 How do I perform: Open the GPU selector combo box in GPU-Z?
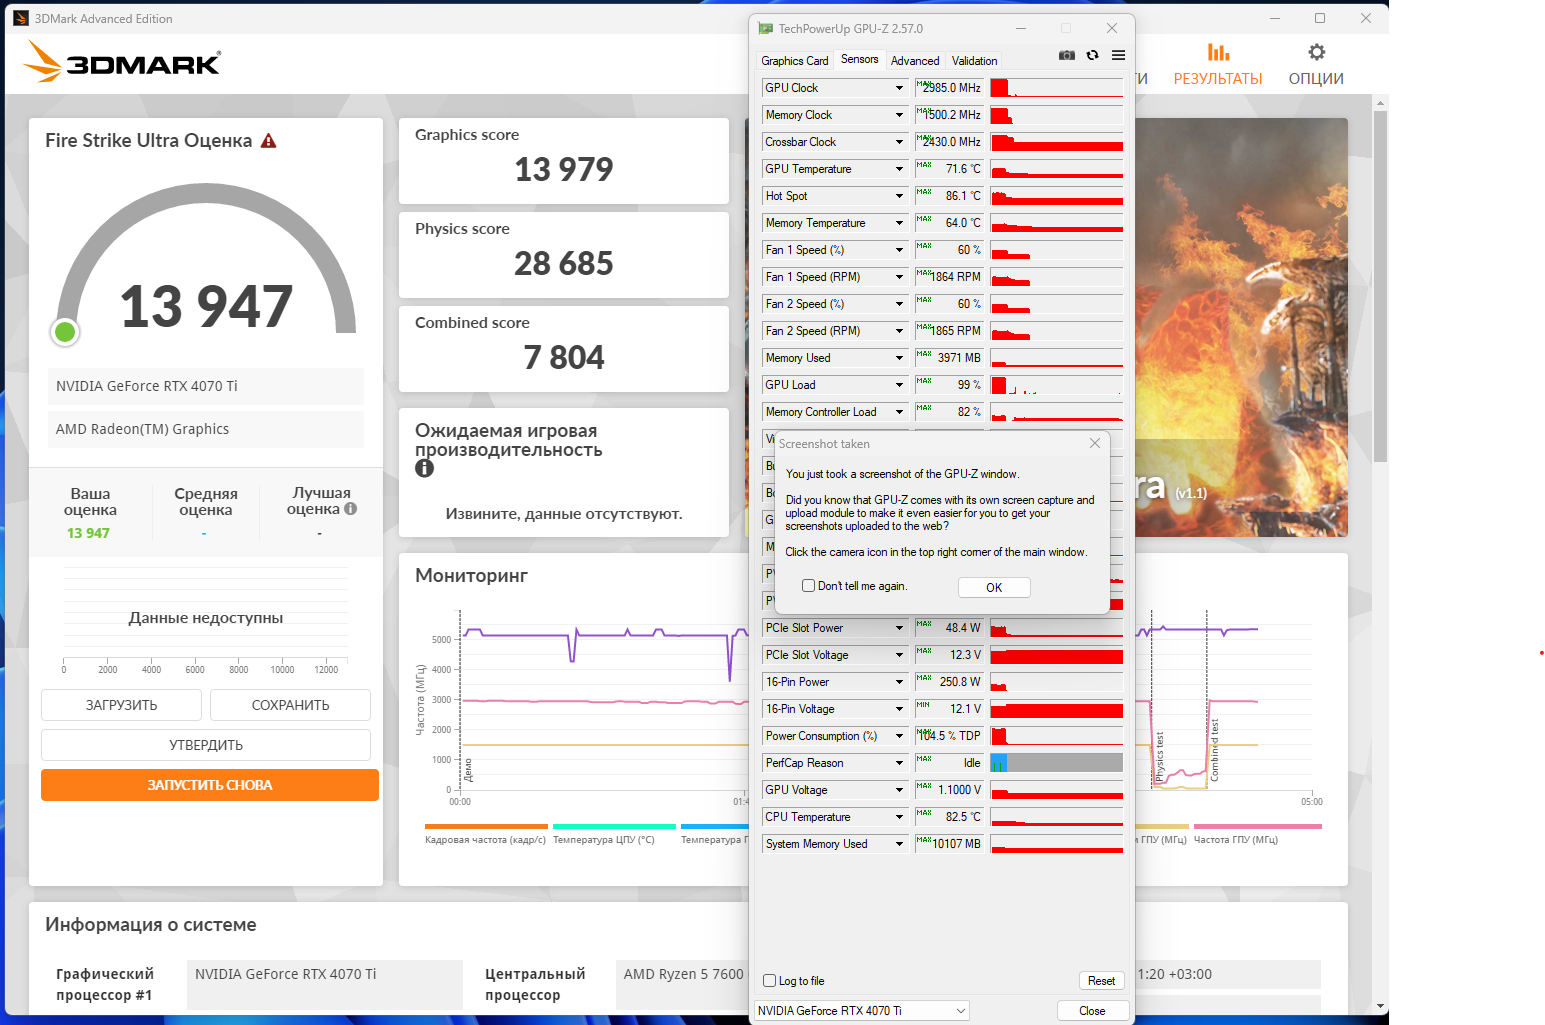click(x=862, y=1011)
